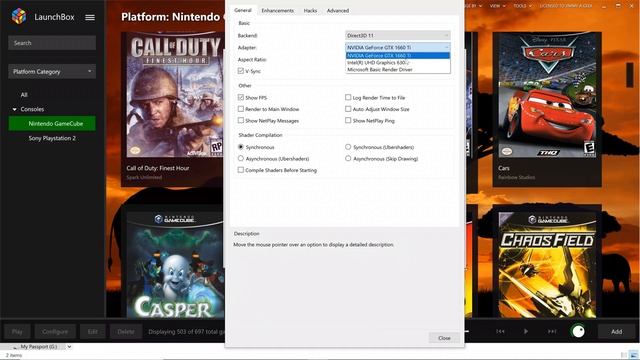Click the Configure button in LaunchBox
This screenshot has width=640, height=360.
click(x=55, y=331)
